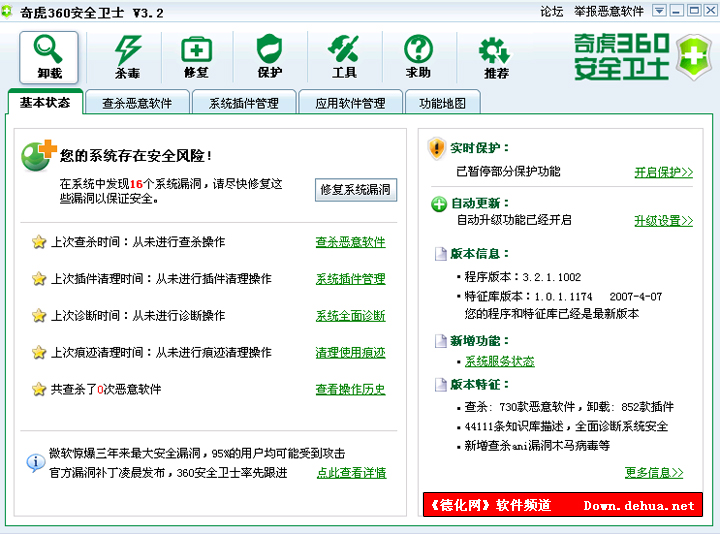The height and width of the screenshot is (534, 720).
Task: Select the 功能地图 tab
Action: point(443,103)
